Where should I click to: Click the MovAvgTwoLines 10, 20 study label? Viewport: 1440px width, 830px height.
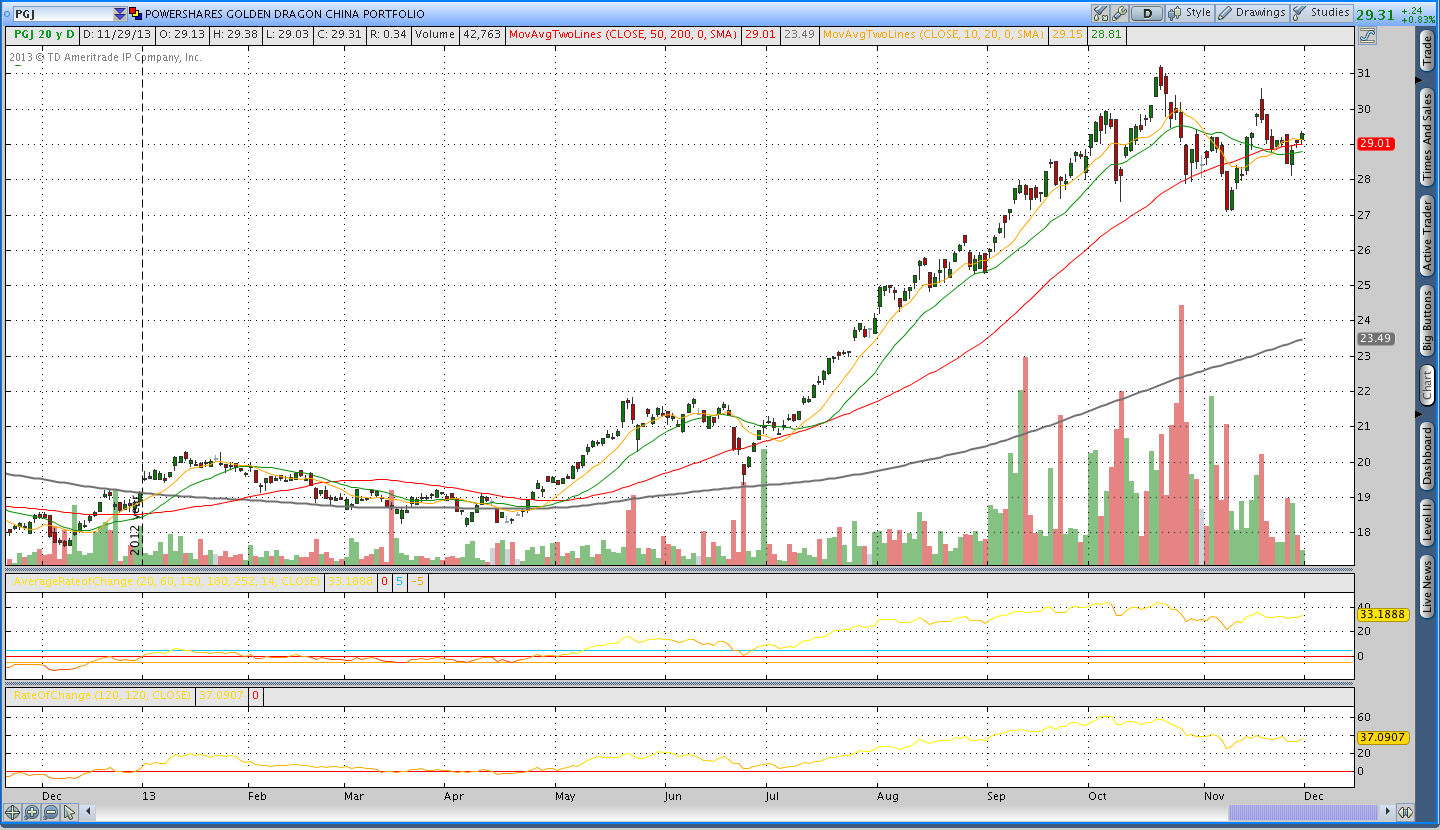933,34
